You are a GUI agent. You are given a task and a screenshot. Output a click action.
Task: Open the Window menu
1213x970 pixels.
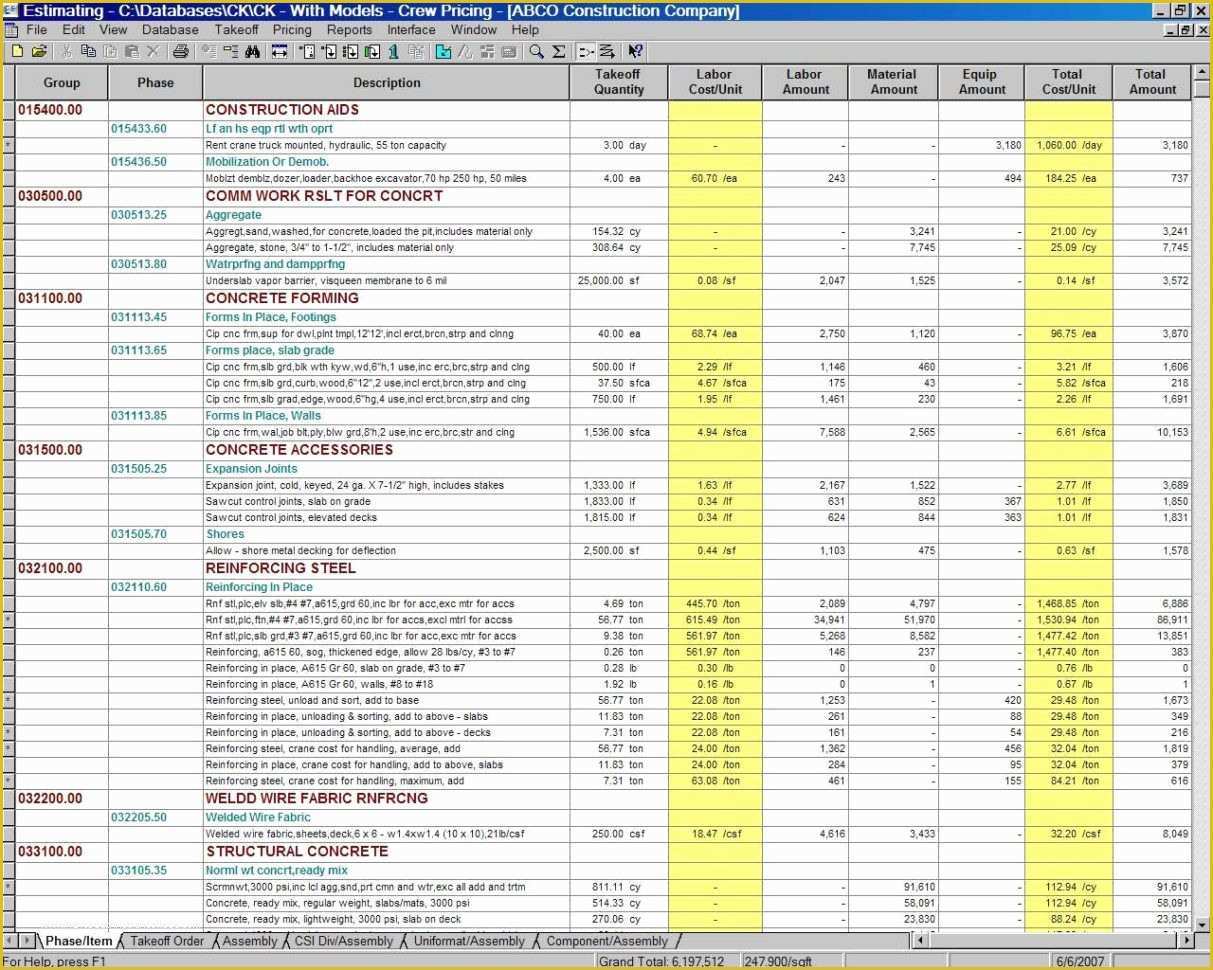click(x=474, y=30)
